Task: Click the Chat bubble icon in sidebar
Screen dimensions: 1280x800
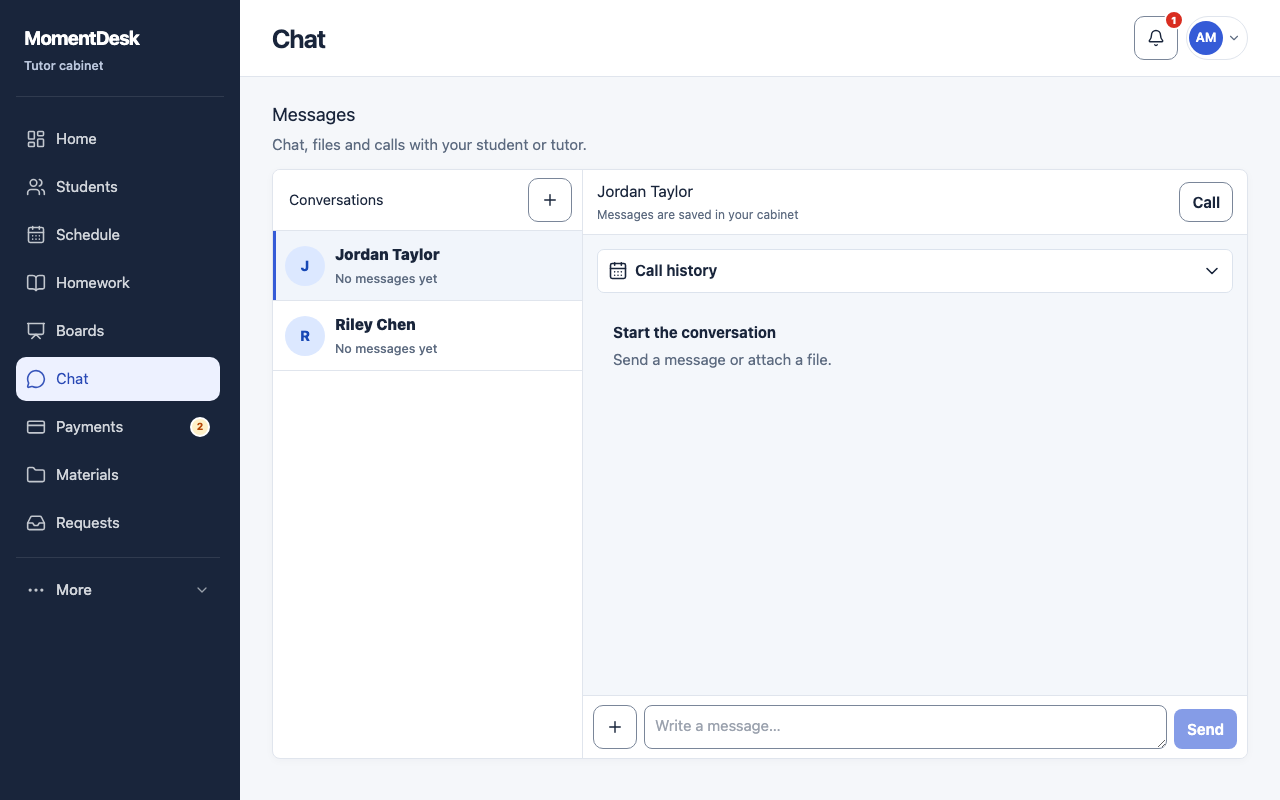Action: tap(36, 379)
